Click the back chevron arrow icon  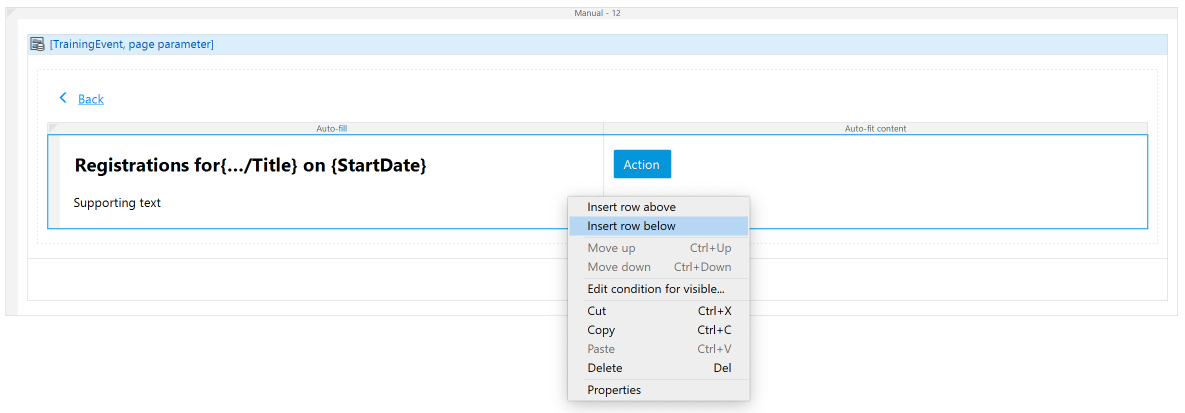[63, 98]
